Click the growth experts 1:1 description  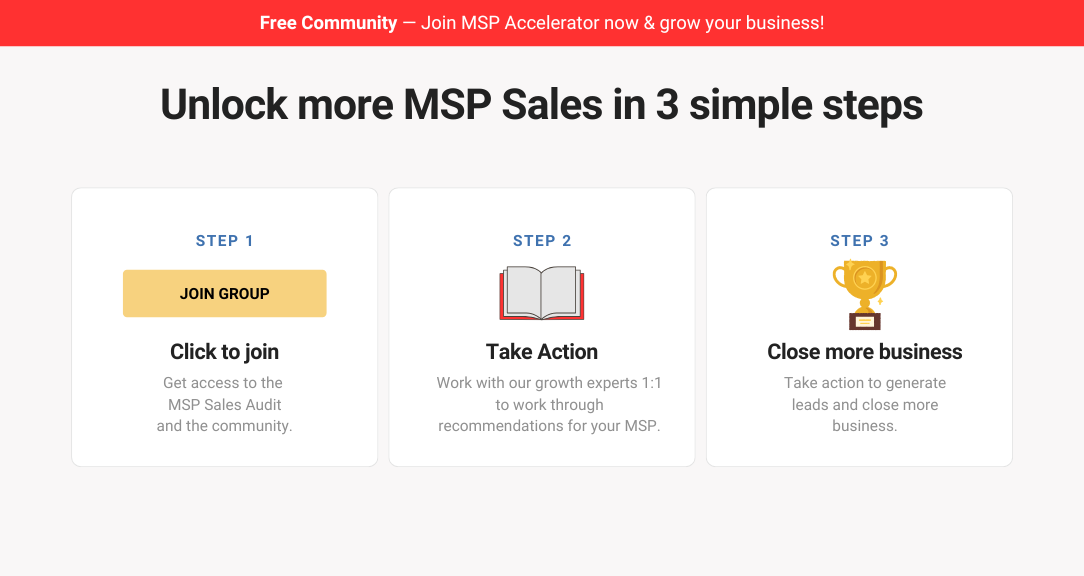(x=549, y=405)
